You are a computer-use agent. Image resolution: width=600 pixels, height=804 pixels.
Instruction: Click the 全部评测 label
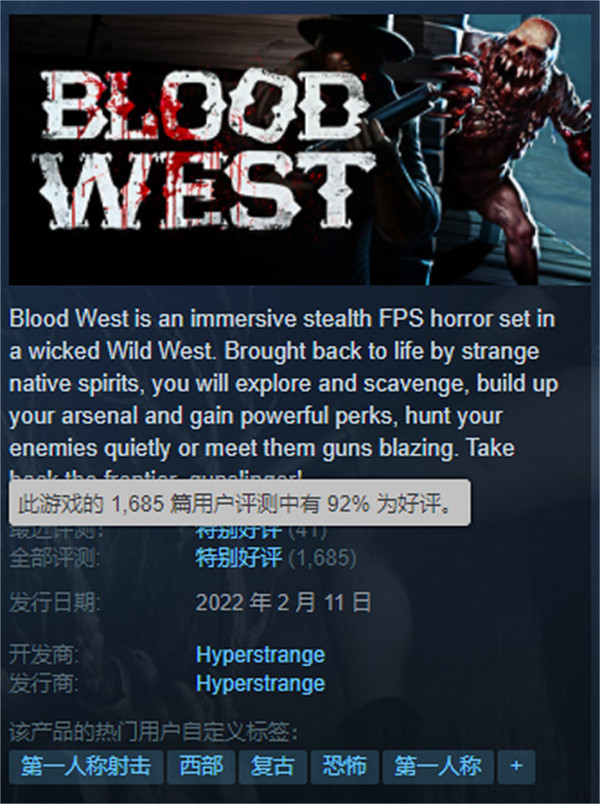(54, 557)
